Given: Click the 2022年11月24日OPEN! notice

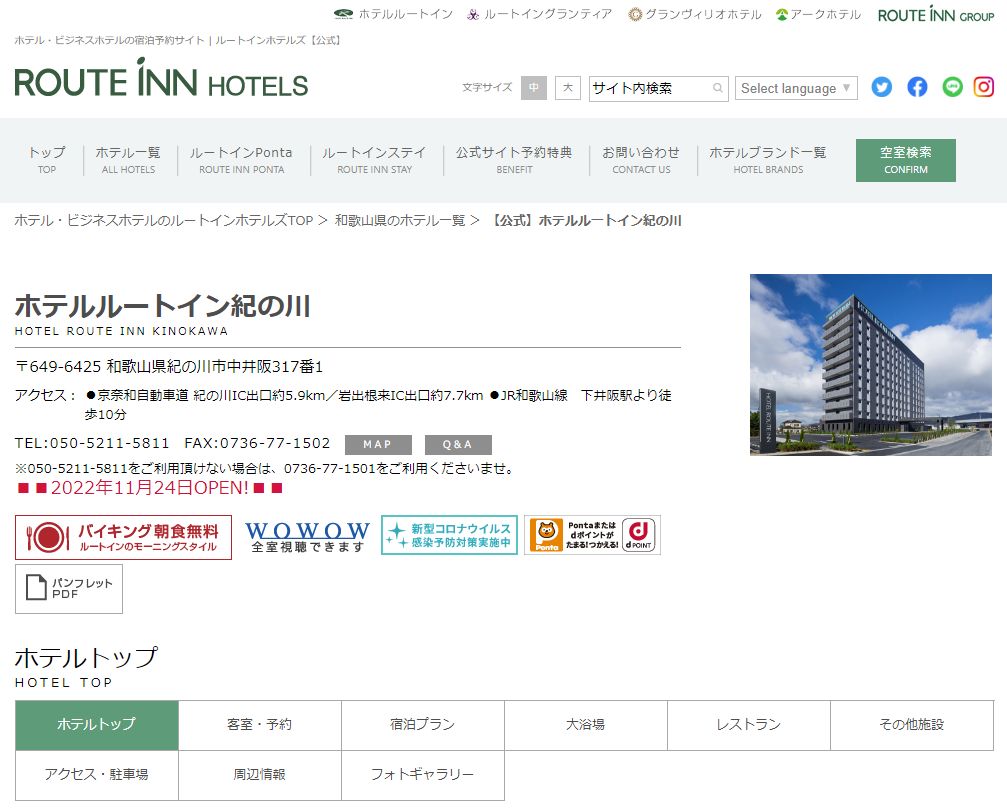Looking at the screenshot, I should point(149,488).
